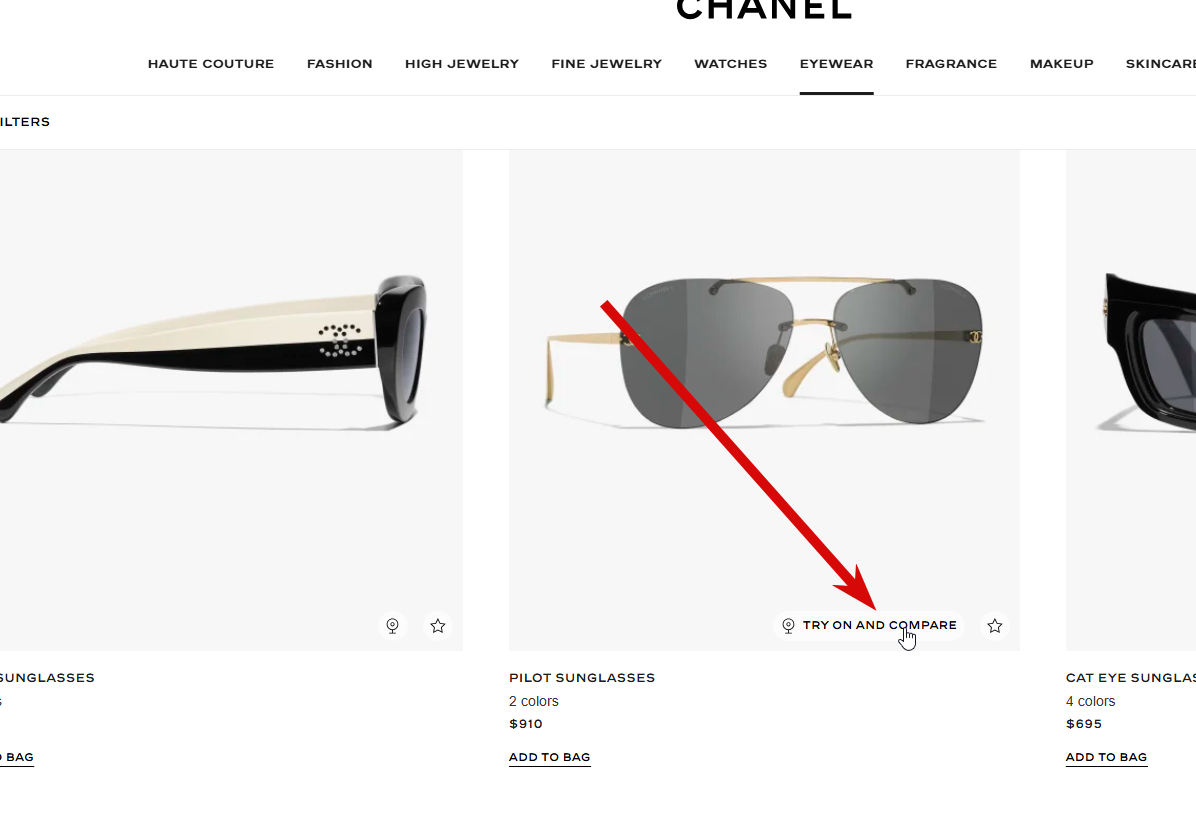The height and width of the screenshot is (816, 1196).
Task: Open the Fashion menu
Action: click(339, 64)
